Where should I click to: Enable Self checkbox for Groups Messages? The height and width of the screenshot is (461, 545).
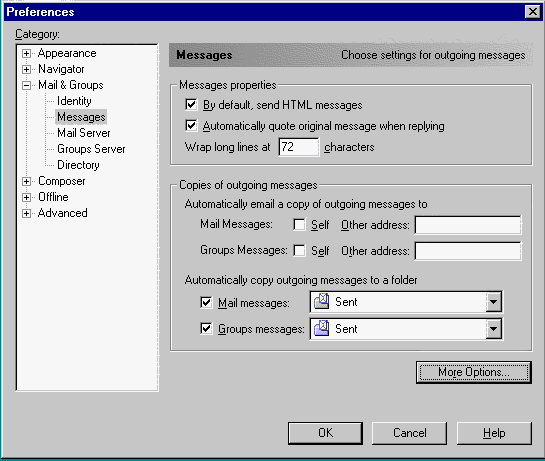point(299,250)
